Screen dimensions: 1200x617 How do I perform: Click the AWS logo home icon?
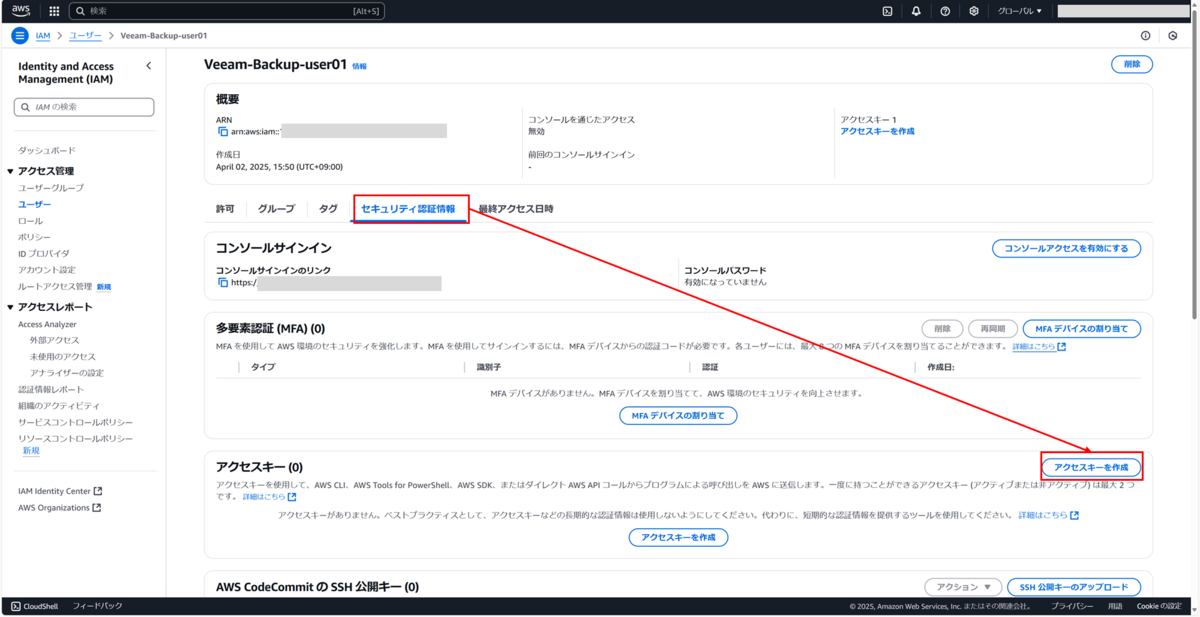(21, 11)
